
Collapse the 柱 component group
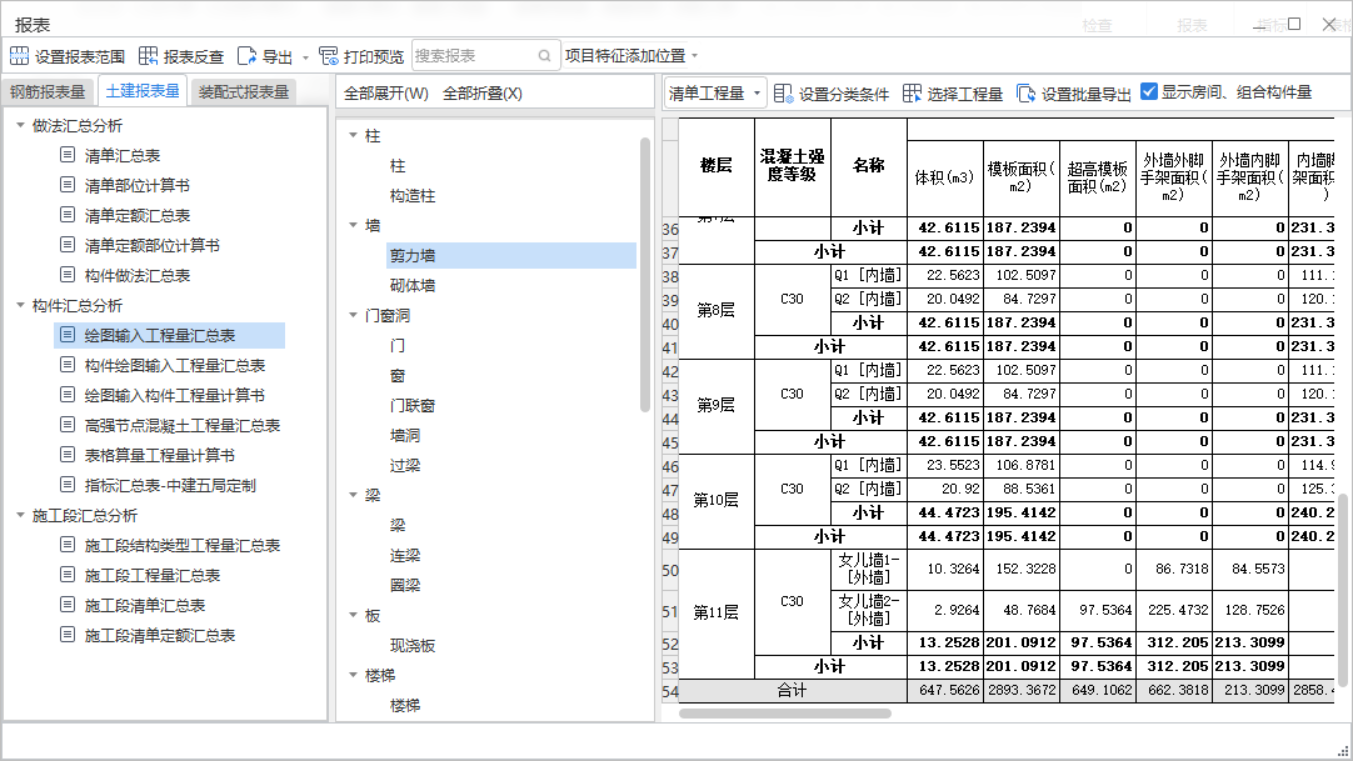pos(353,135)
